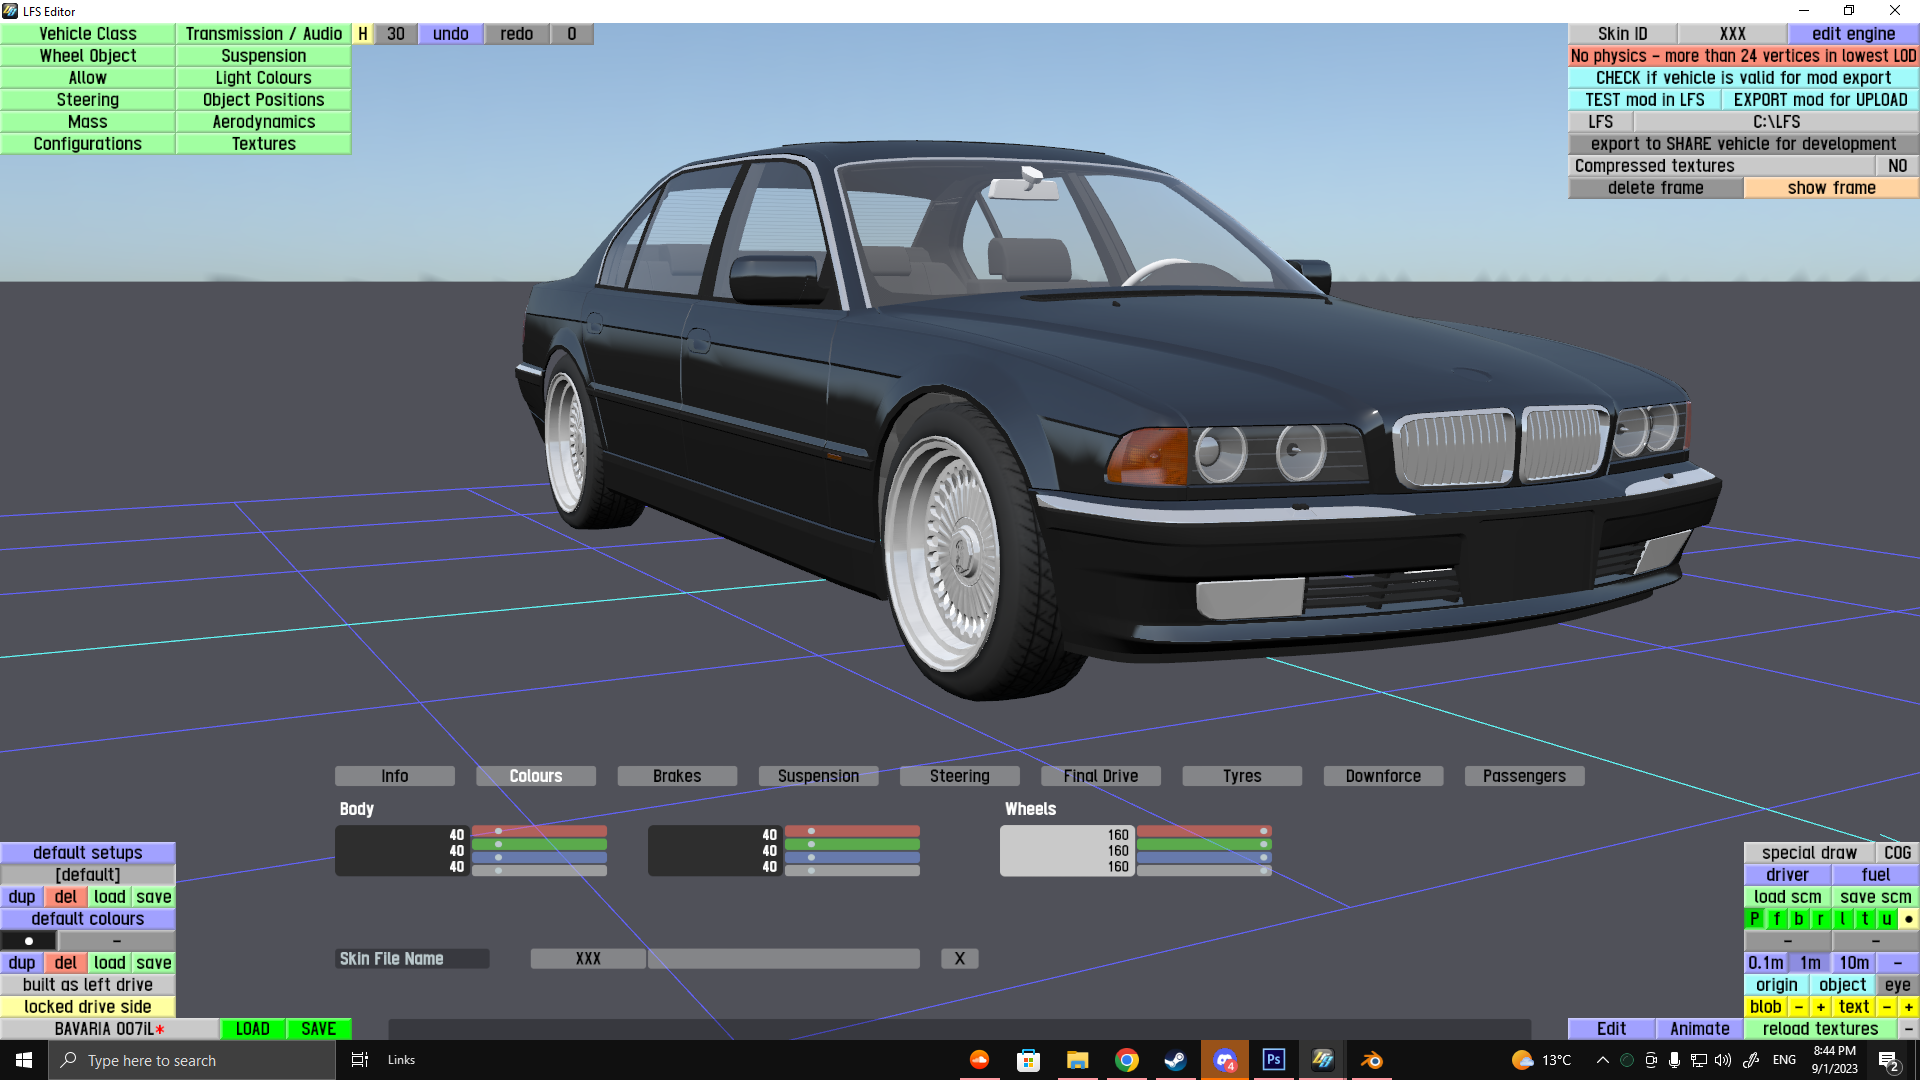Expand the special draw options
Image resolution: width=1920 pixels, height=1080 pixels.
(1808, 853)
